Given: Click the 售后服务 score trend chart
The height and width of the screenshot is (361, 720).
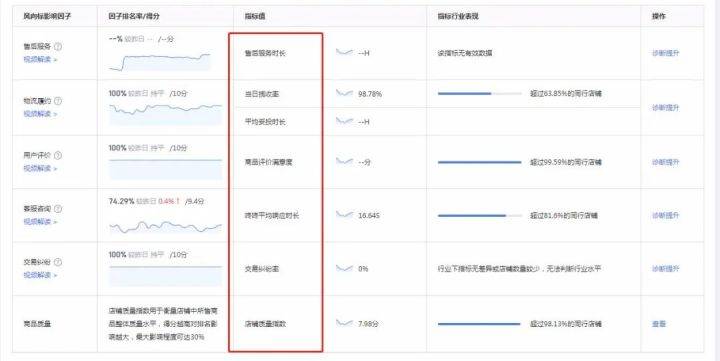Looking at the screenshot, I should 160,62.
